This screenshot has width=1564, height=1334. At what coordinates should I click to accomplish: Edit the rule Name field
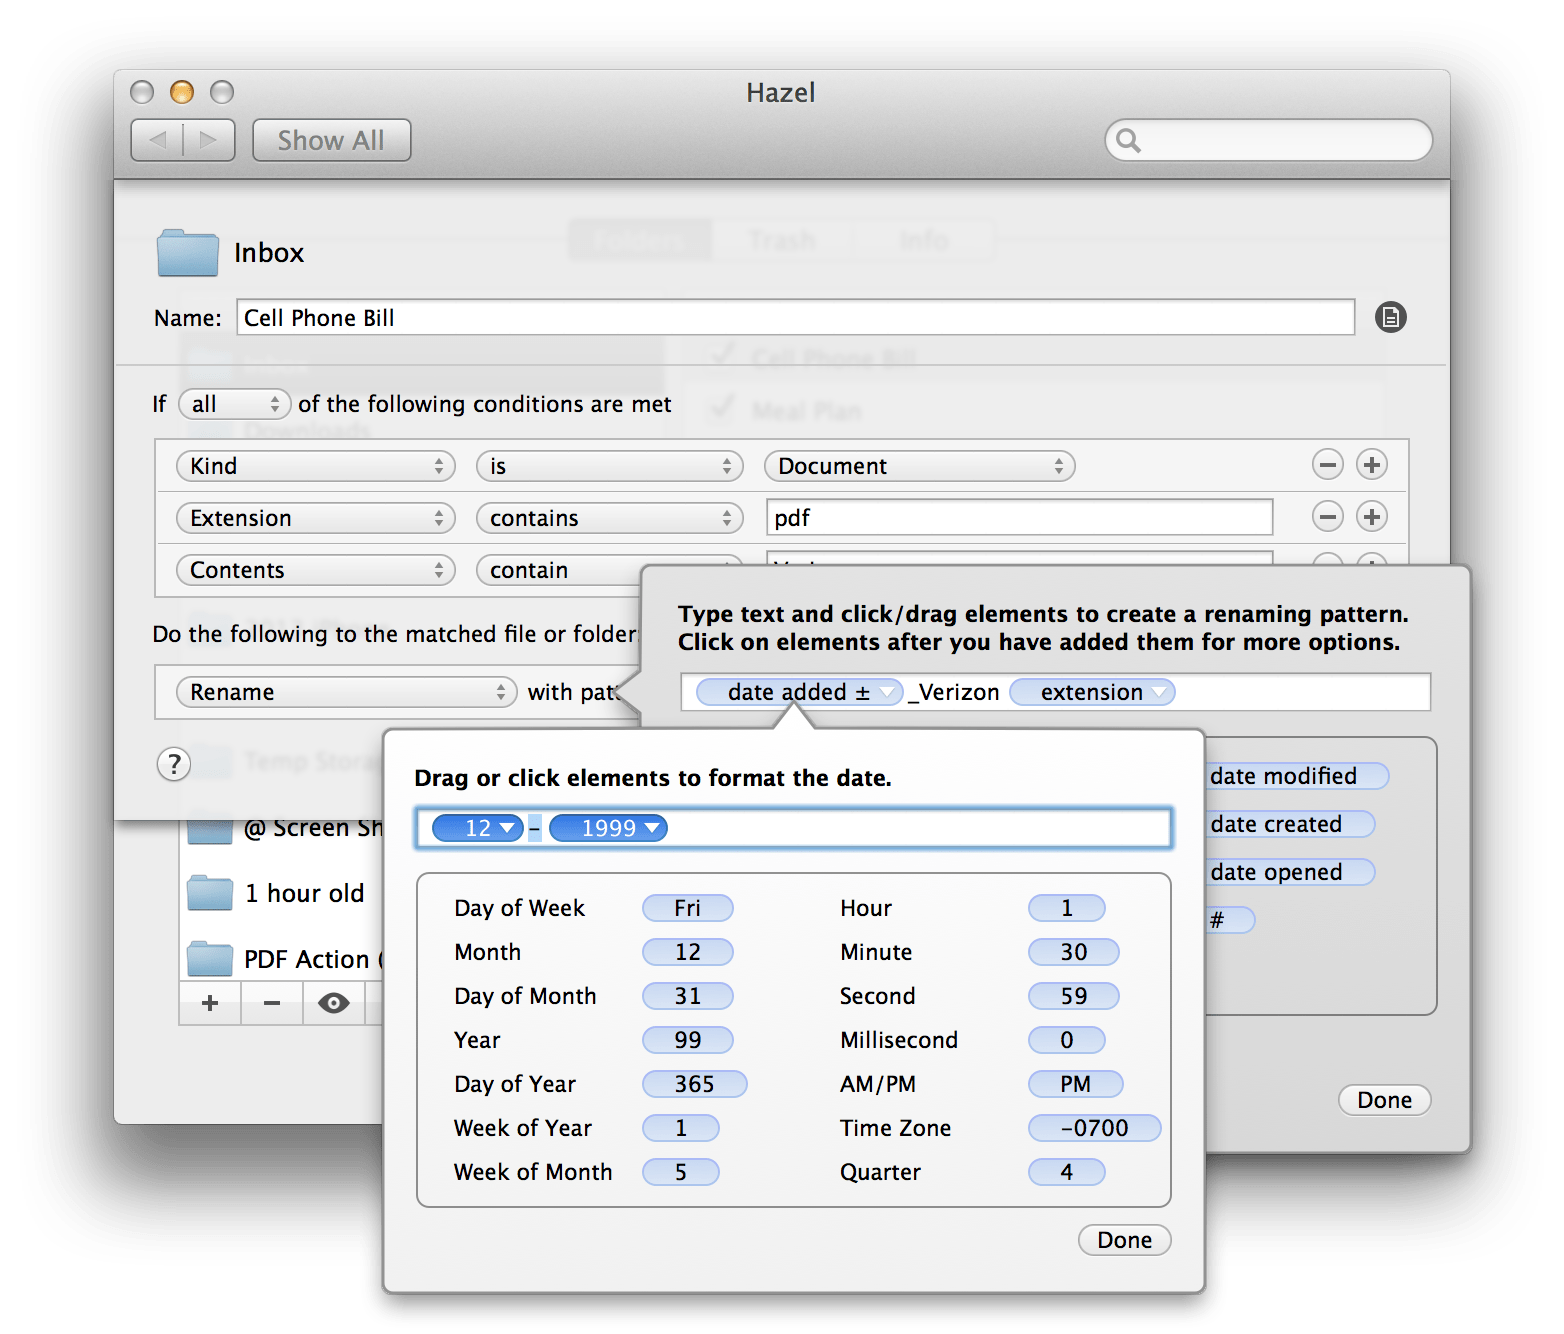point(795,318)
